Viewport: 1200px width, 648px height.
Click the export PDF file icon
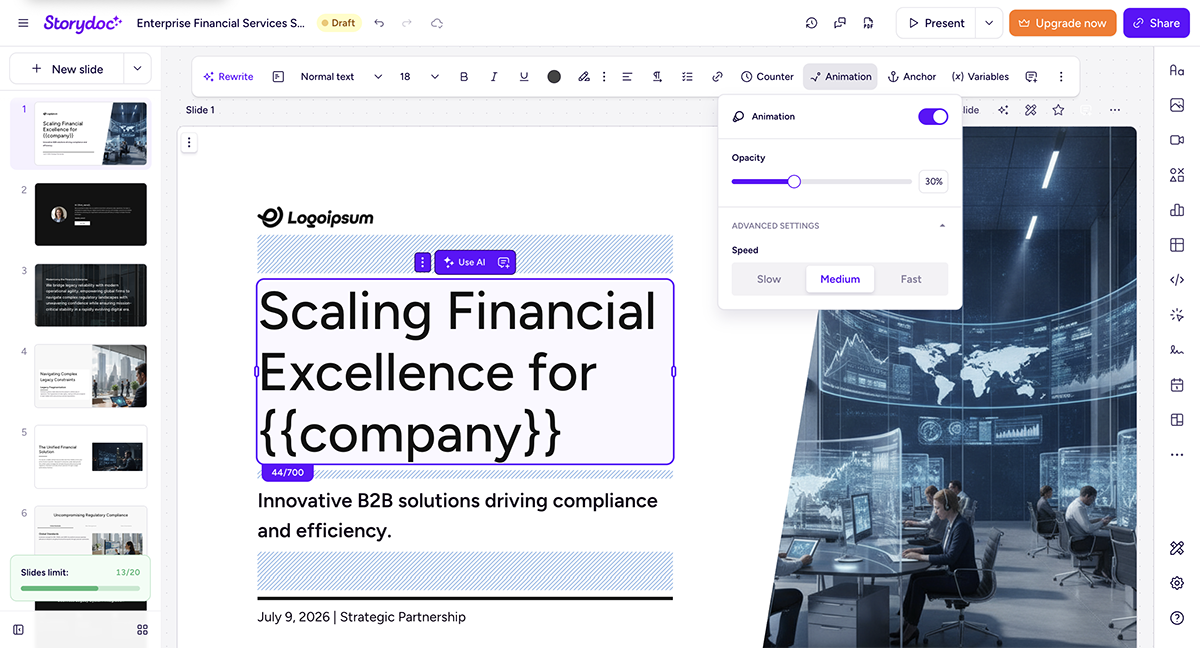[x=868, y=23]
